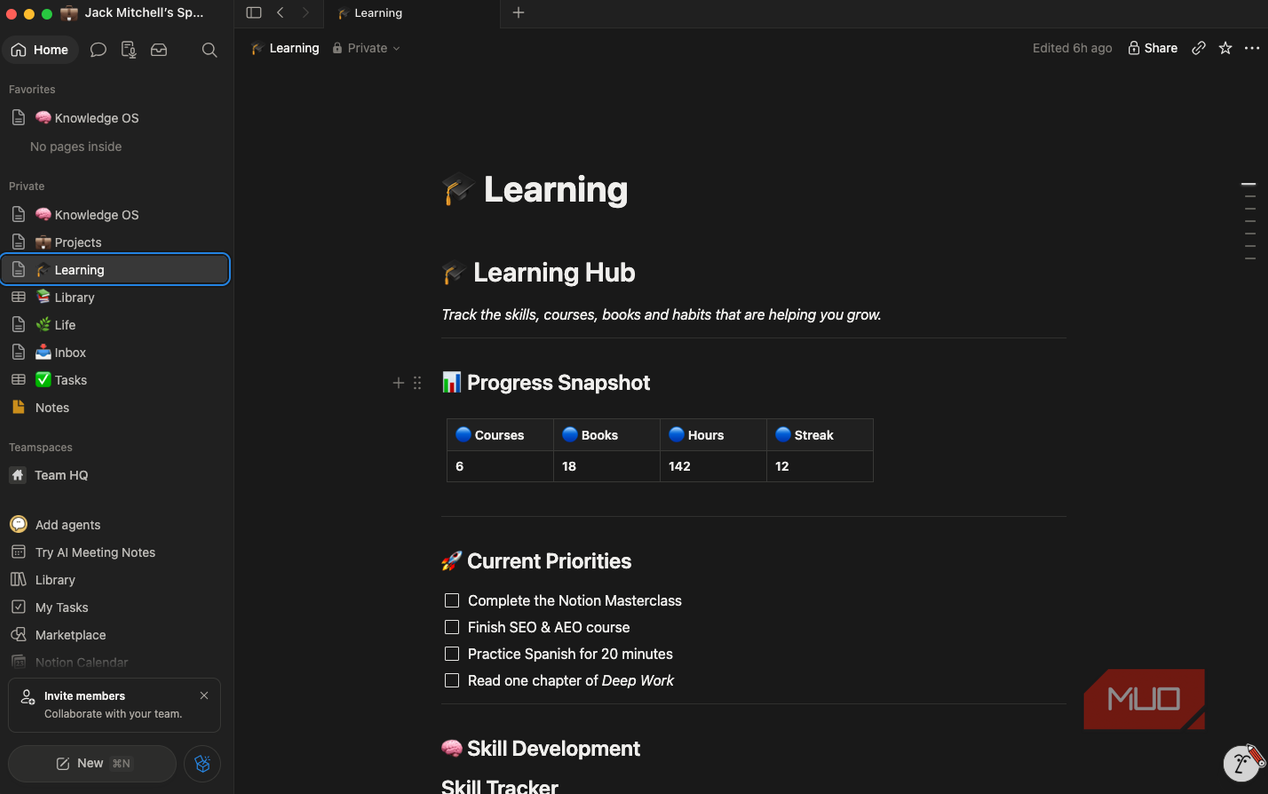The height and width of the screenshot is (794, 1268).
Task: Open the Private visibility dropdown
Action: pyautogui.click(x=366, y=48)
